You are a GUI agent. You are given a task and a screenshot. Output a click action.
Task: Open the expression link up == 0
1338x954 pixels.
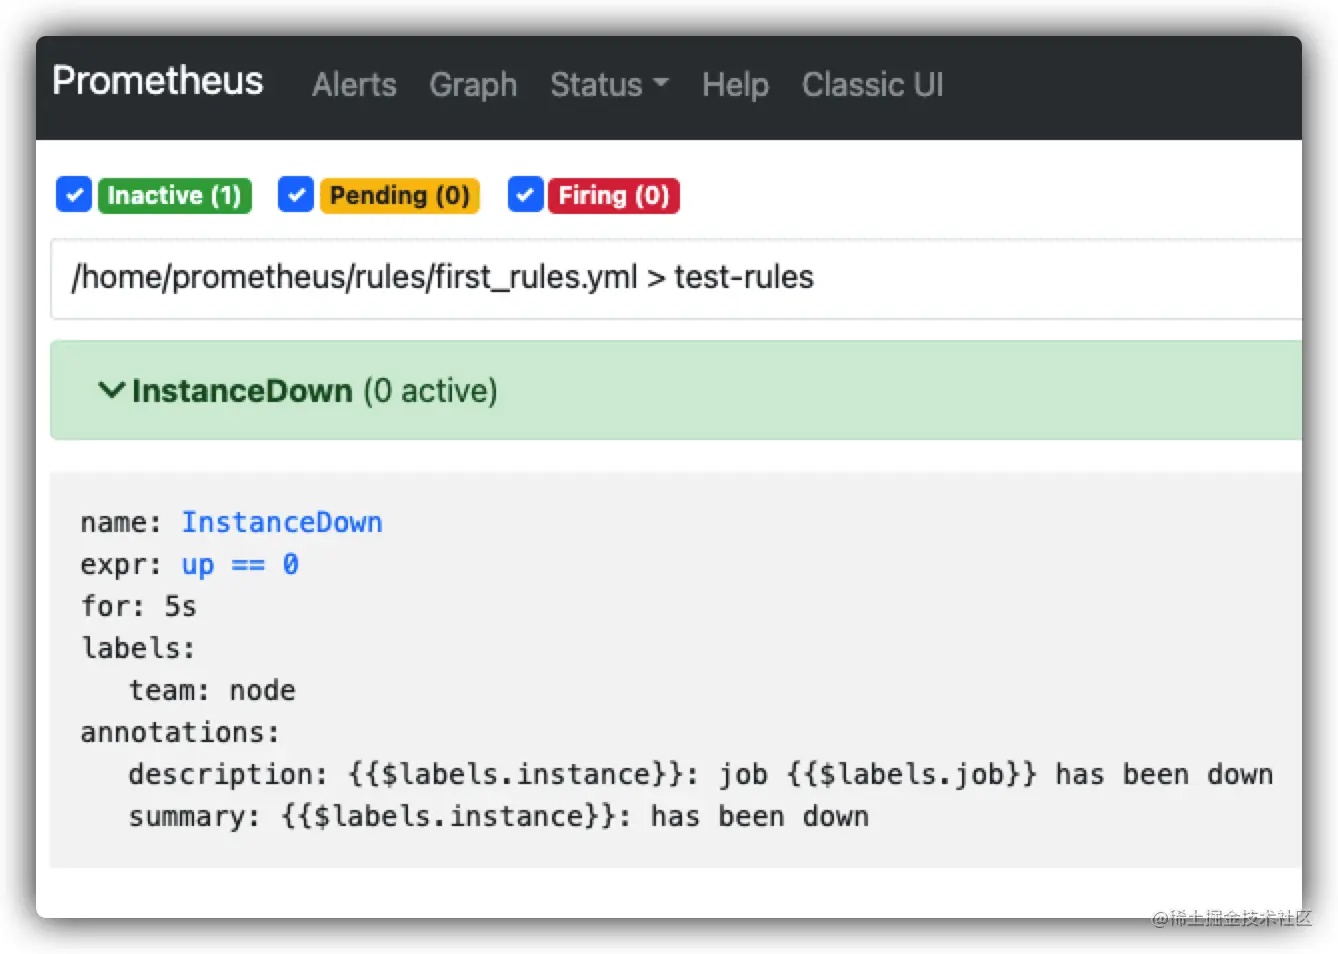tap(240, 565)
